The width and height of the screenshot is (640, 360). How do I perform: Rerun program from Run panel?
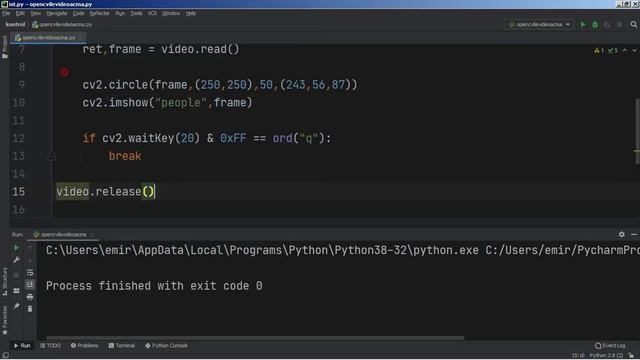[x=16, y=247]
